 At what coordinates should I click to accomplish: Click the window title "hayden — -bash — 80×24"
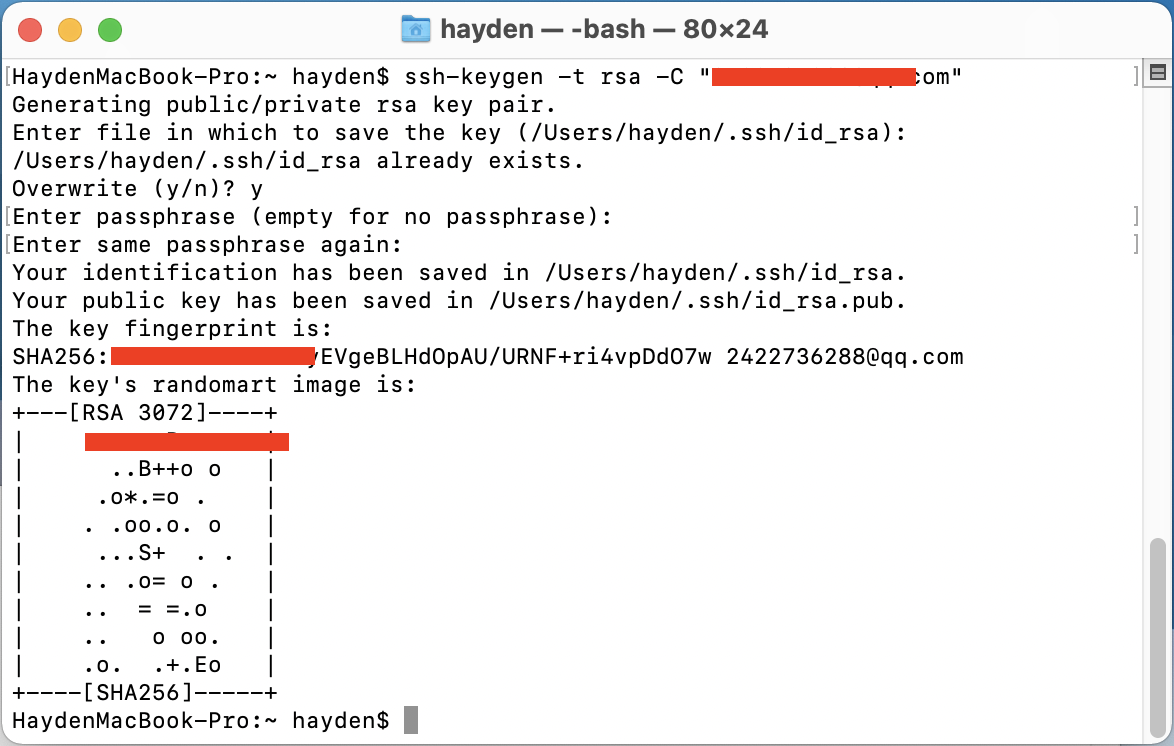[x=603, y=29]
